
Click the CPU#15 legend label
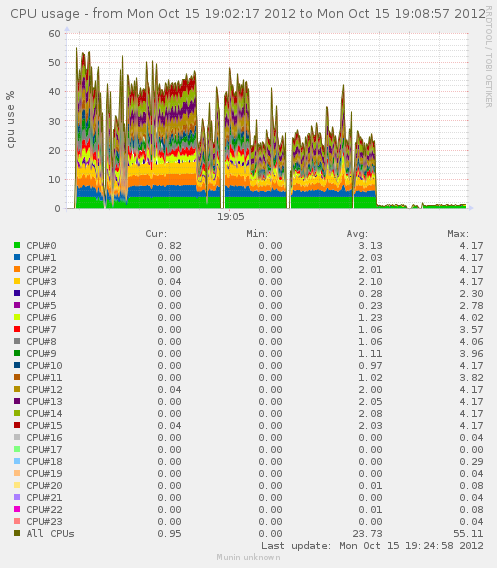[x=44, y=425]
